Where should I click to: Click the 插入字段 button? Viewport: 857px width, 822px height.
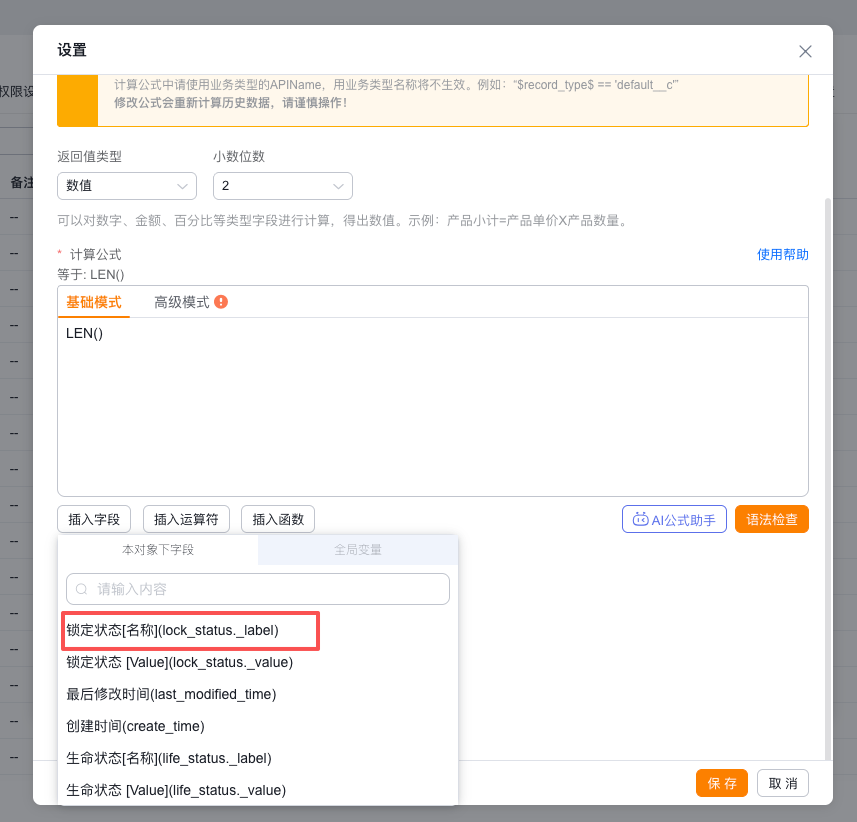coord(94,519)
